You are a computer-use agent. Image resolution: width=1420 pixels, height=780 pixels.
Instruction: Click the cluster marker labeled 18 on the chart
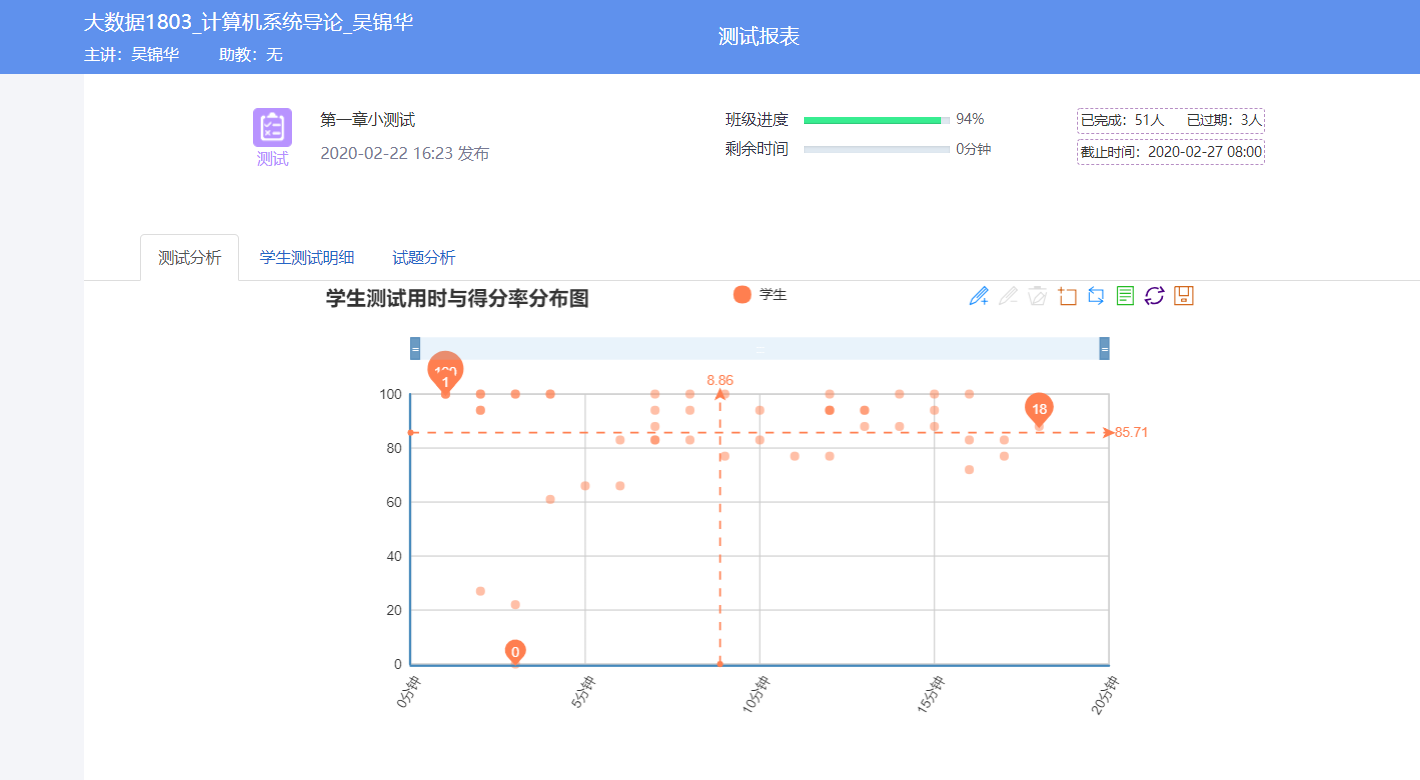pyautogui.click(x=1038, y=409)
